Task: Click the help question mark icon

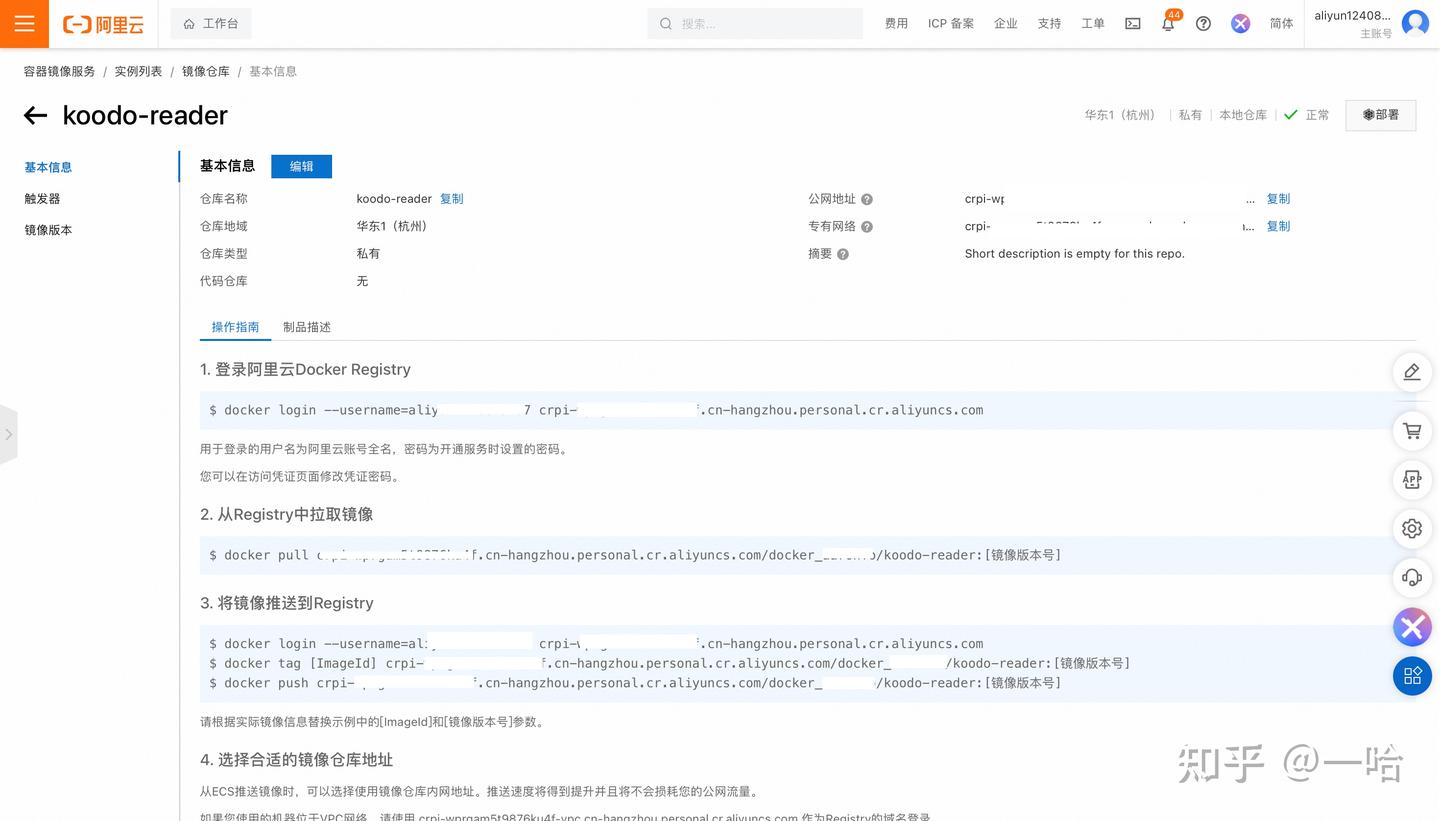Action: 1203,23
